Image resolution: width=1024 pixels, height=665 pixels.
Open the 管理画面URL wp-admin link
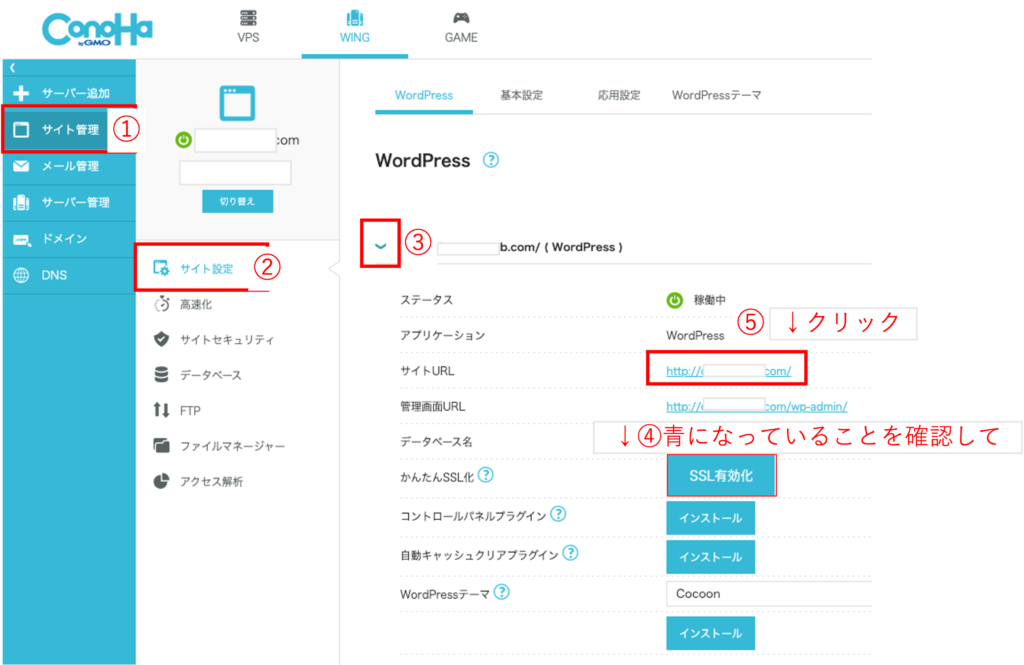tap(757, 407)
